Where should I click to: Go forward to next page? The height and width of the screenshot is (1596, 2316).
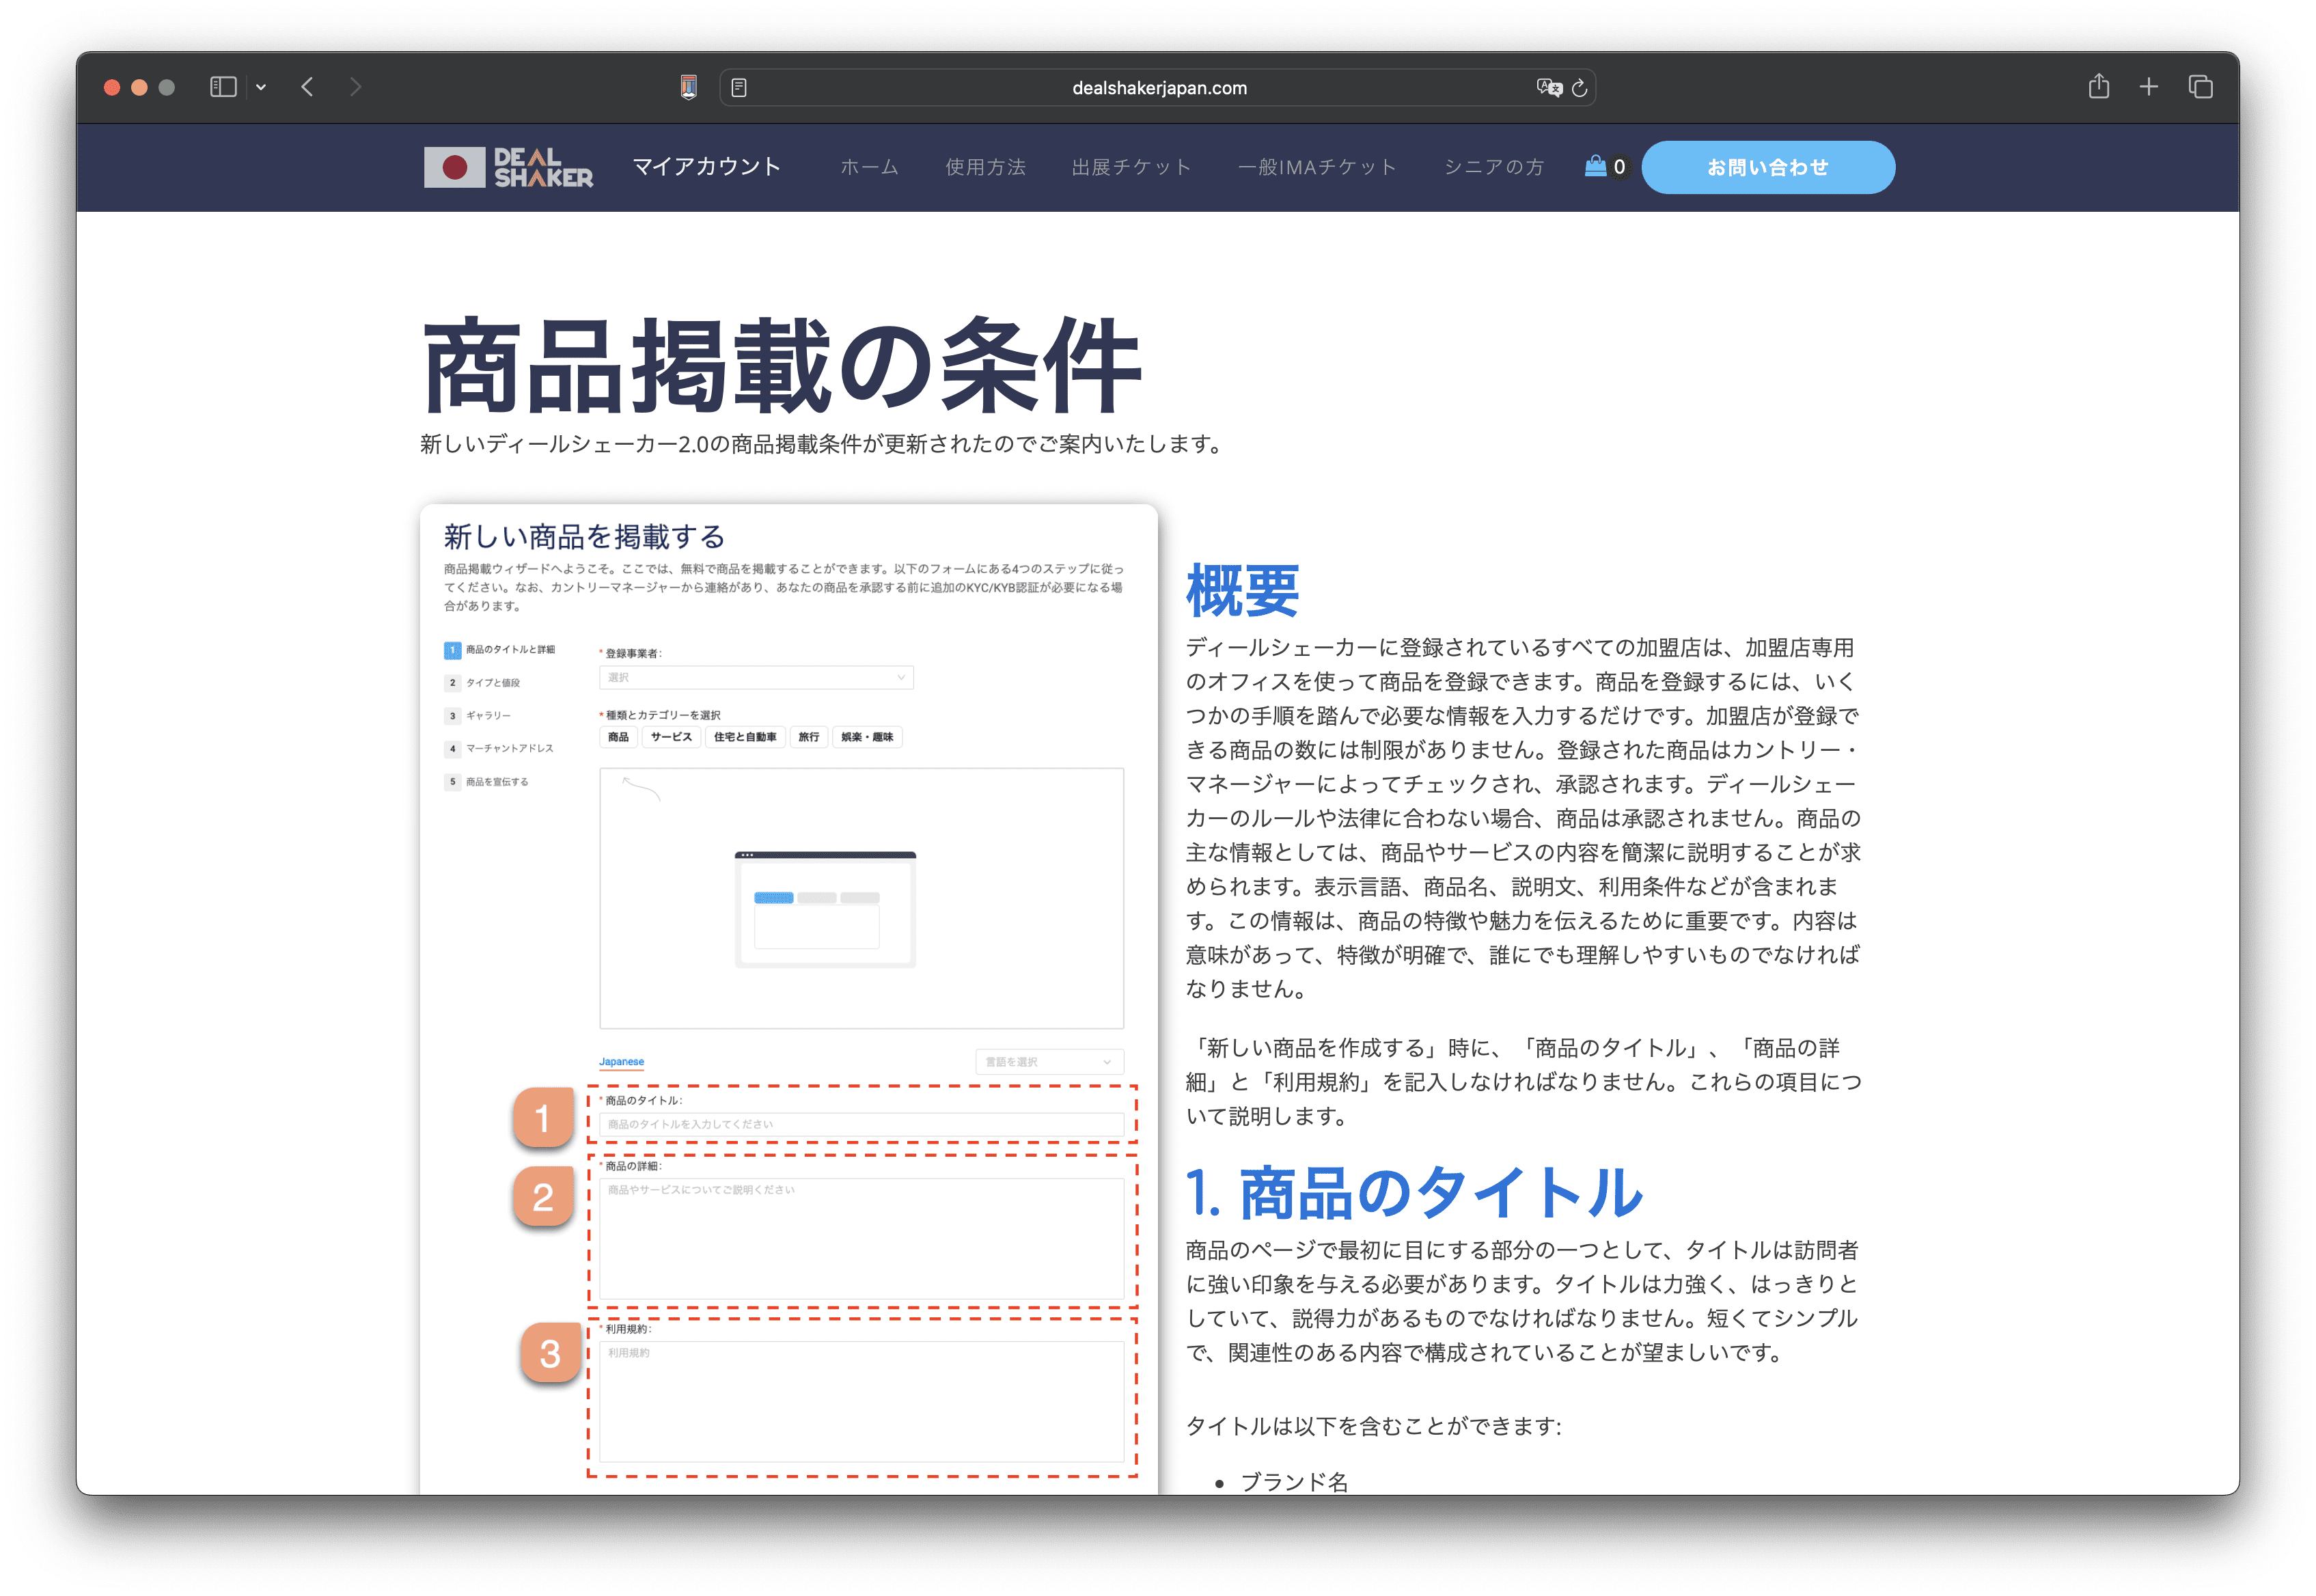355,87
